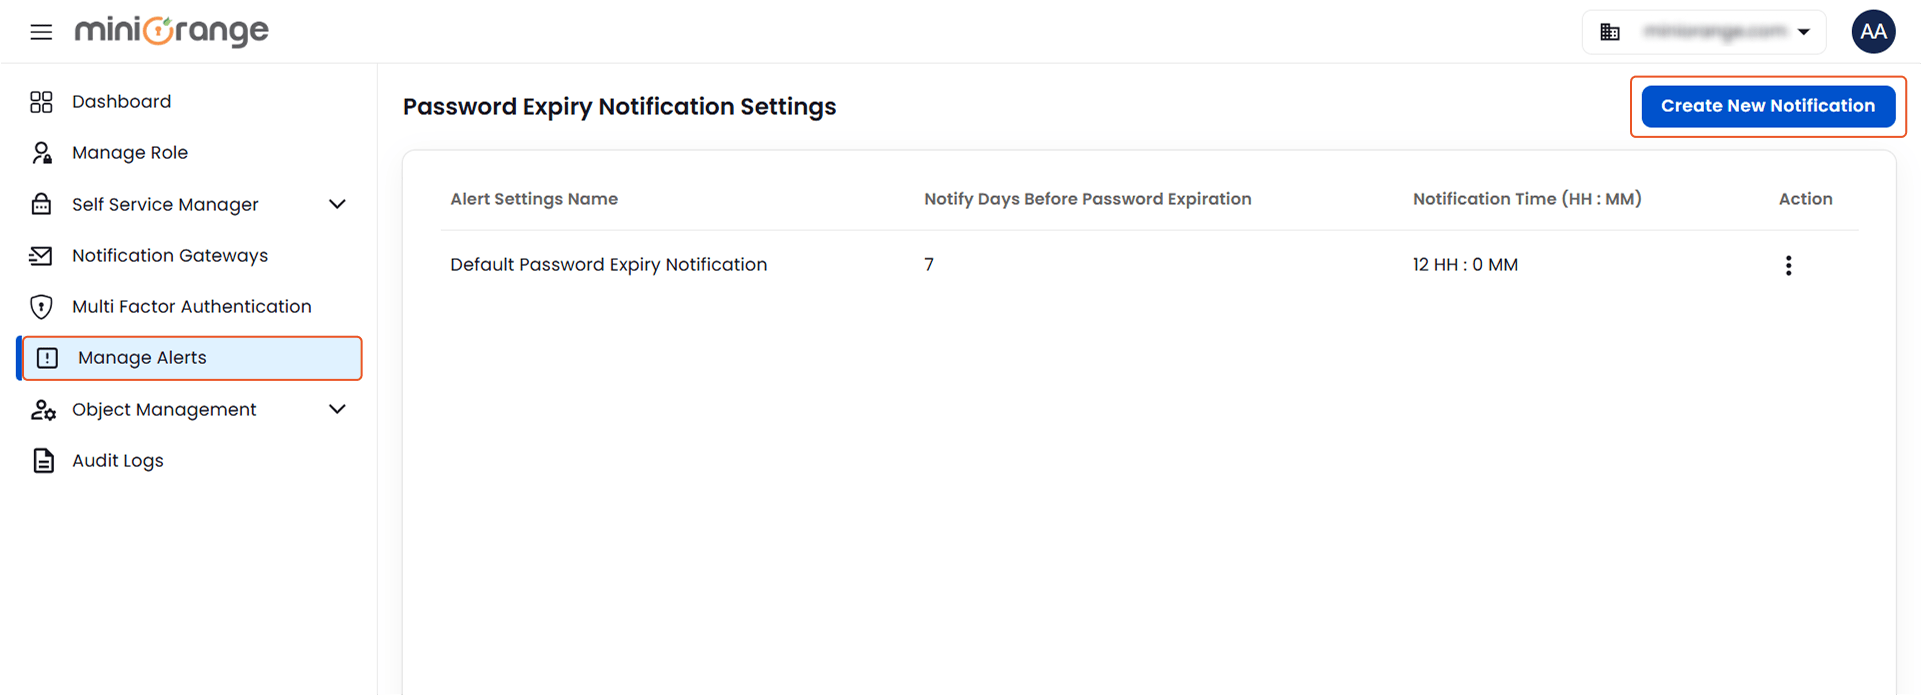Click the Manage Role person icon

tap(41, 152)
